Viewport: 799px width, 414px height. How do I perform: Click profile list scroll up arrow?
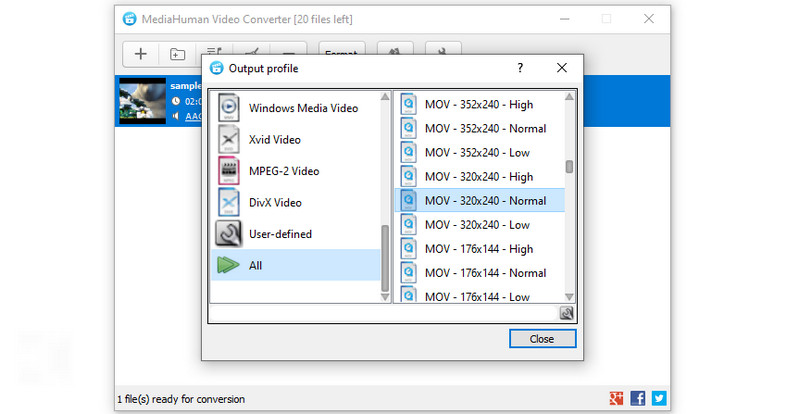coord(569,96)
